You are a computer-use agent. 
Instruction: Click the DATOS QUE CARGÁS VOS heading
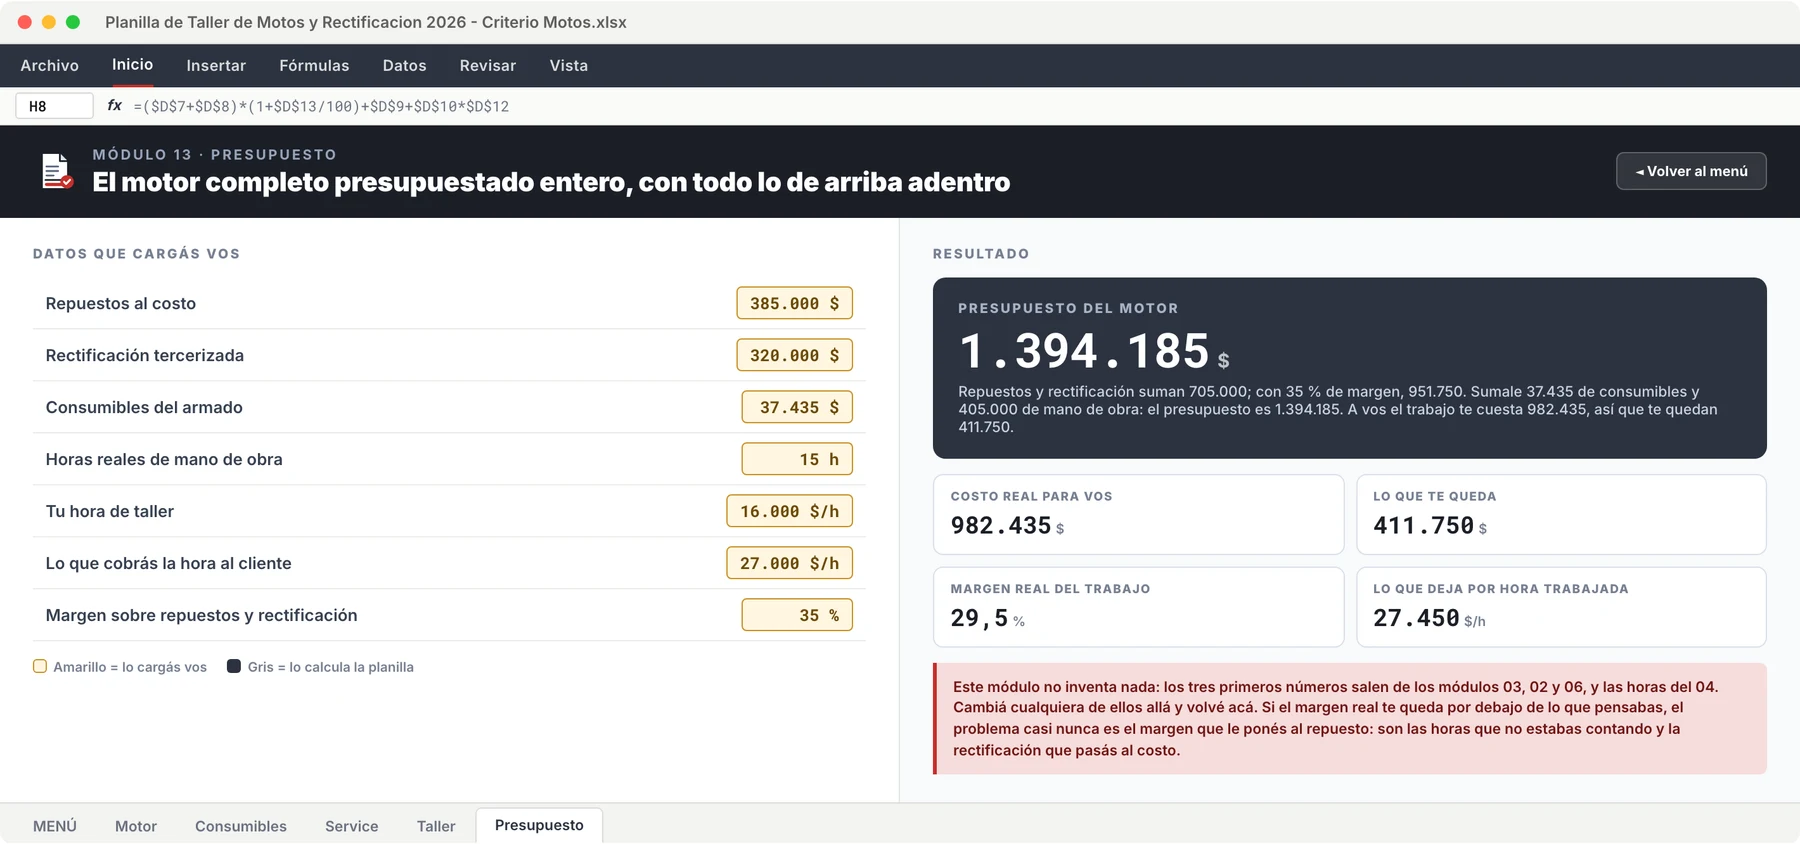click(136, 254)
